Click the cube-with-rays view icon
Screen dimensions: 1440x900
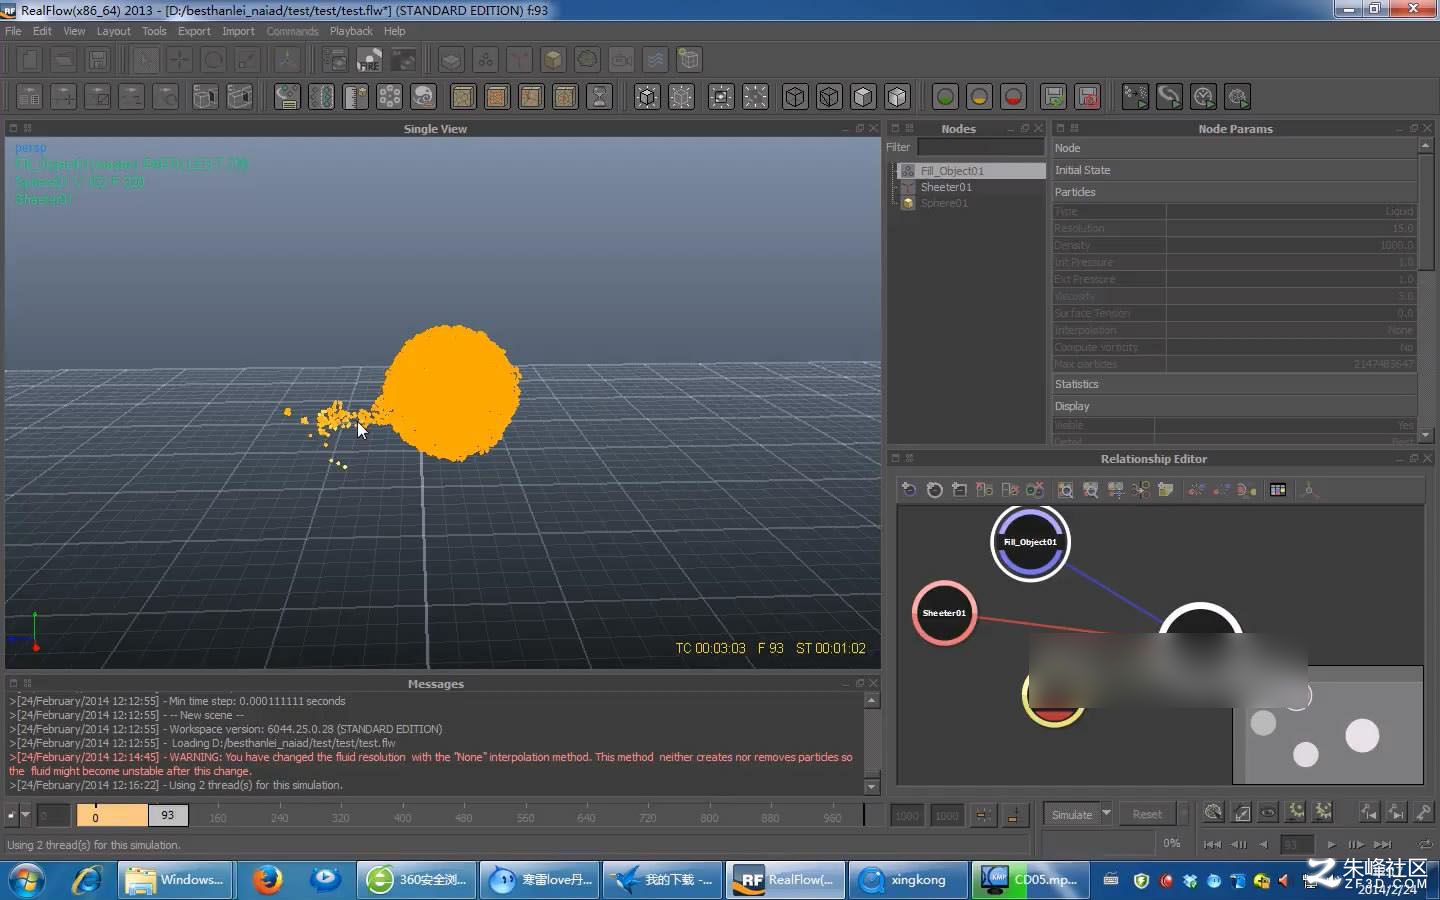pyautogui.click(x=647, y=97)
